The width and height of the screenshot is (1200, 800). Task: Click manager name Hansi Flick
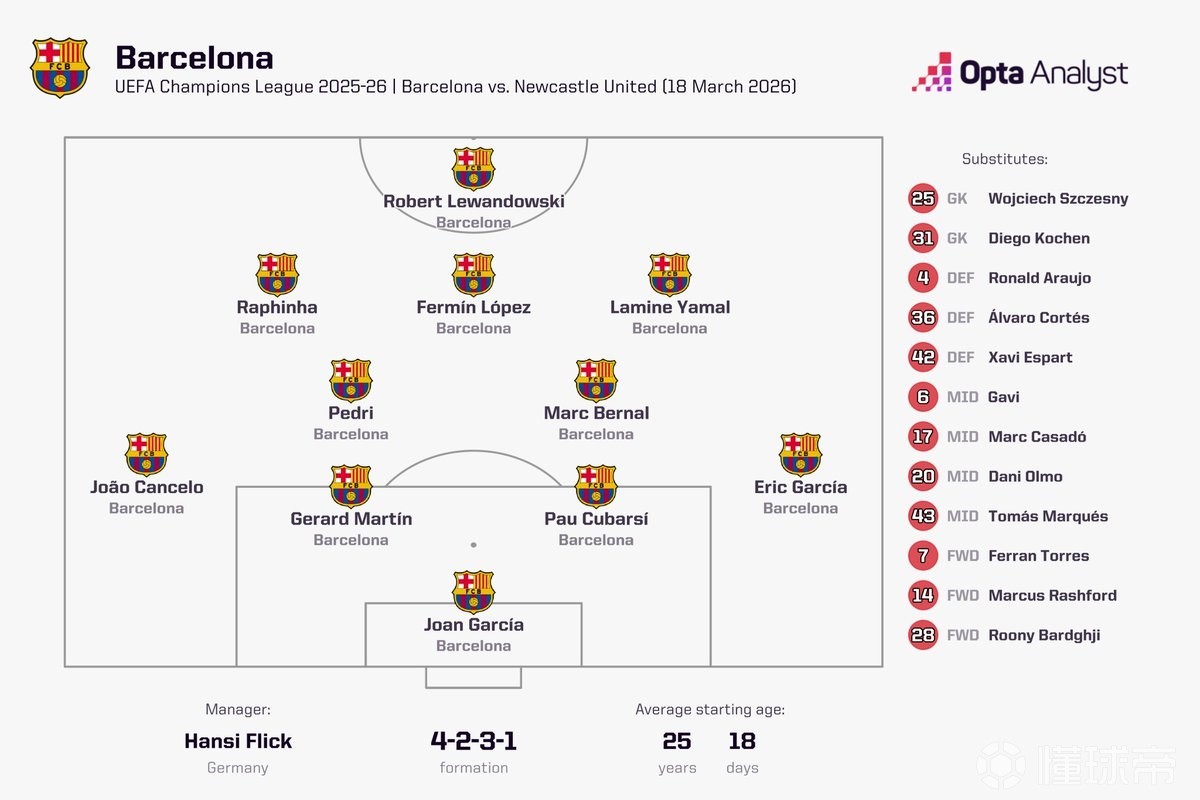(238, 741)
